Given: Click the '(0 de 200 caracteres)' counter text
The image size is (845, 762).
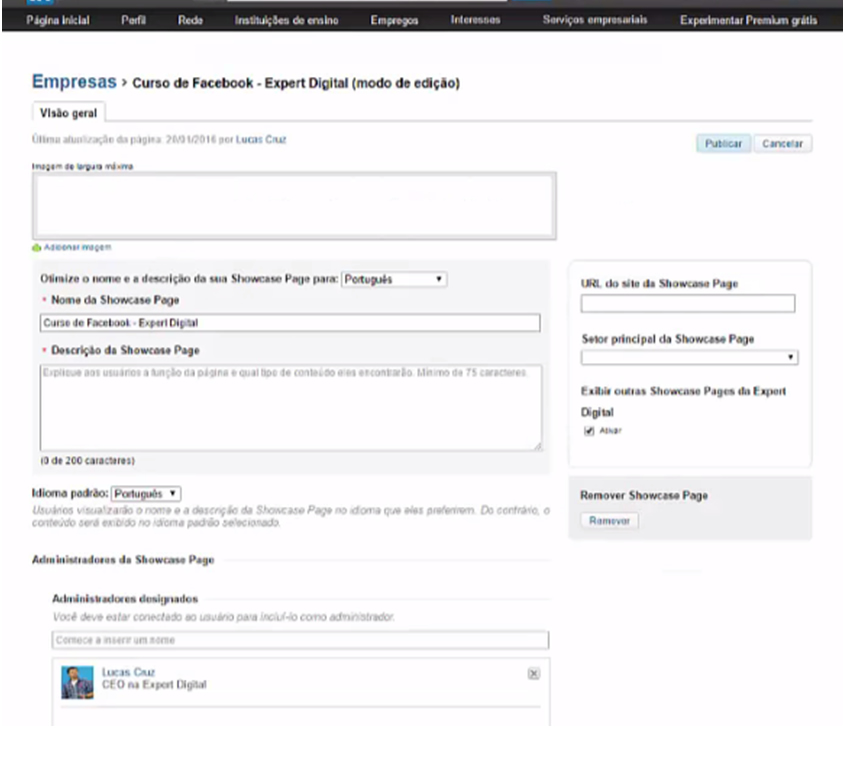Looking at the screenshot, I should 87,461.
